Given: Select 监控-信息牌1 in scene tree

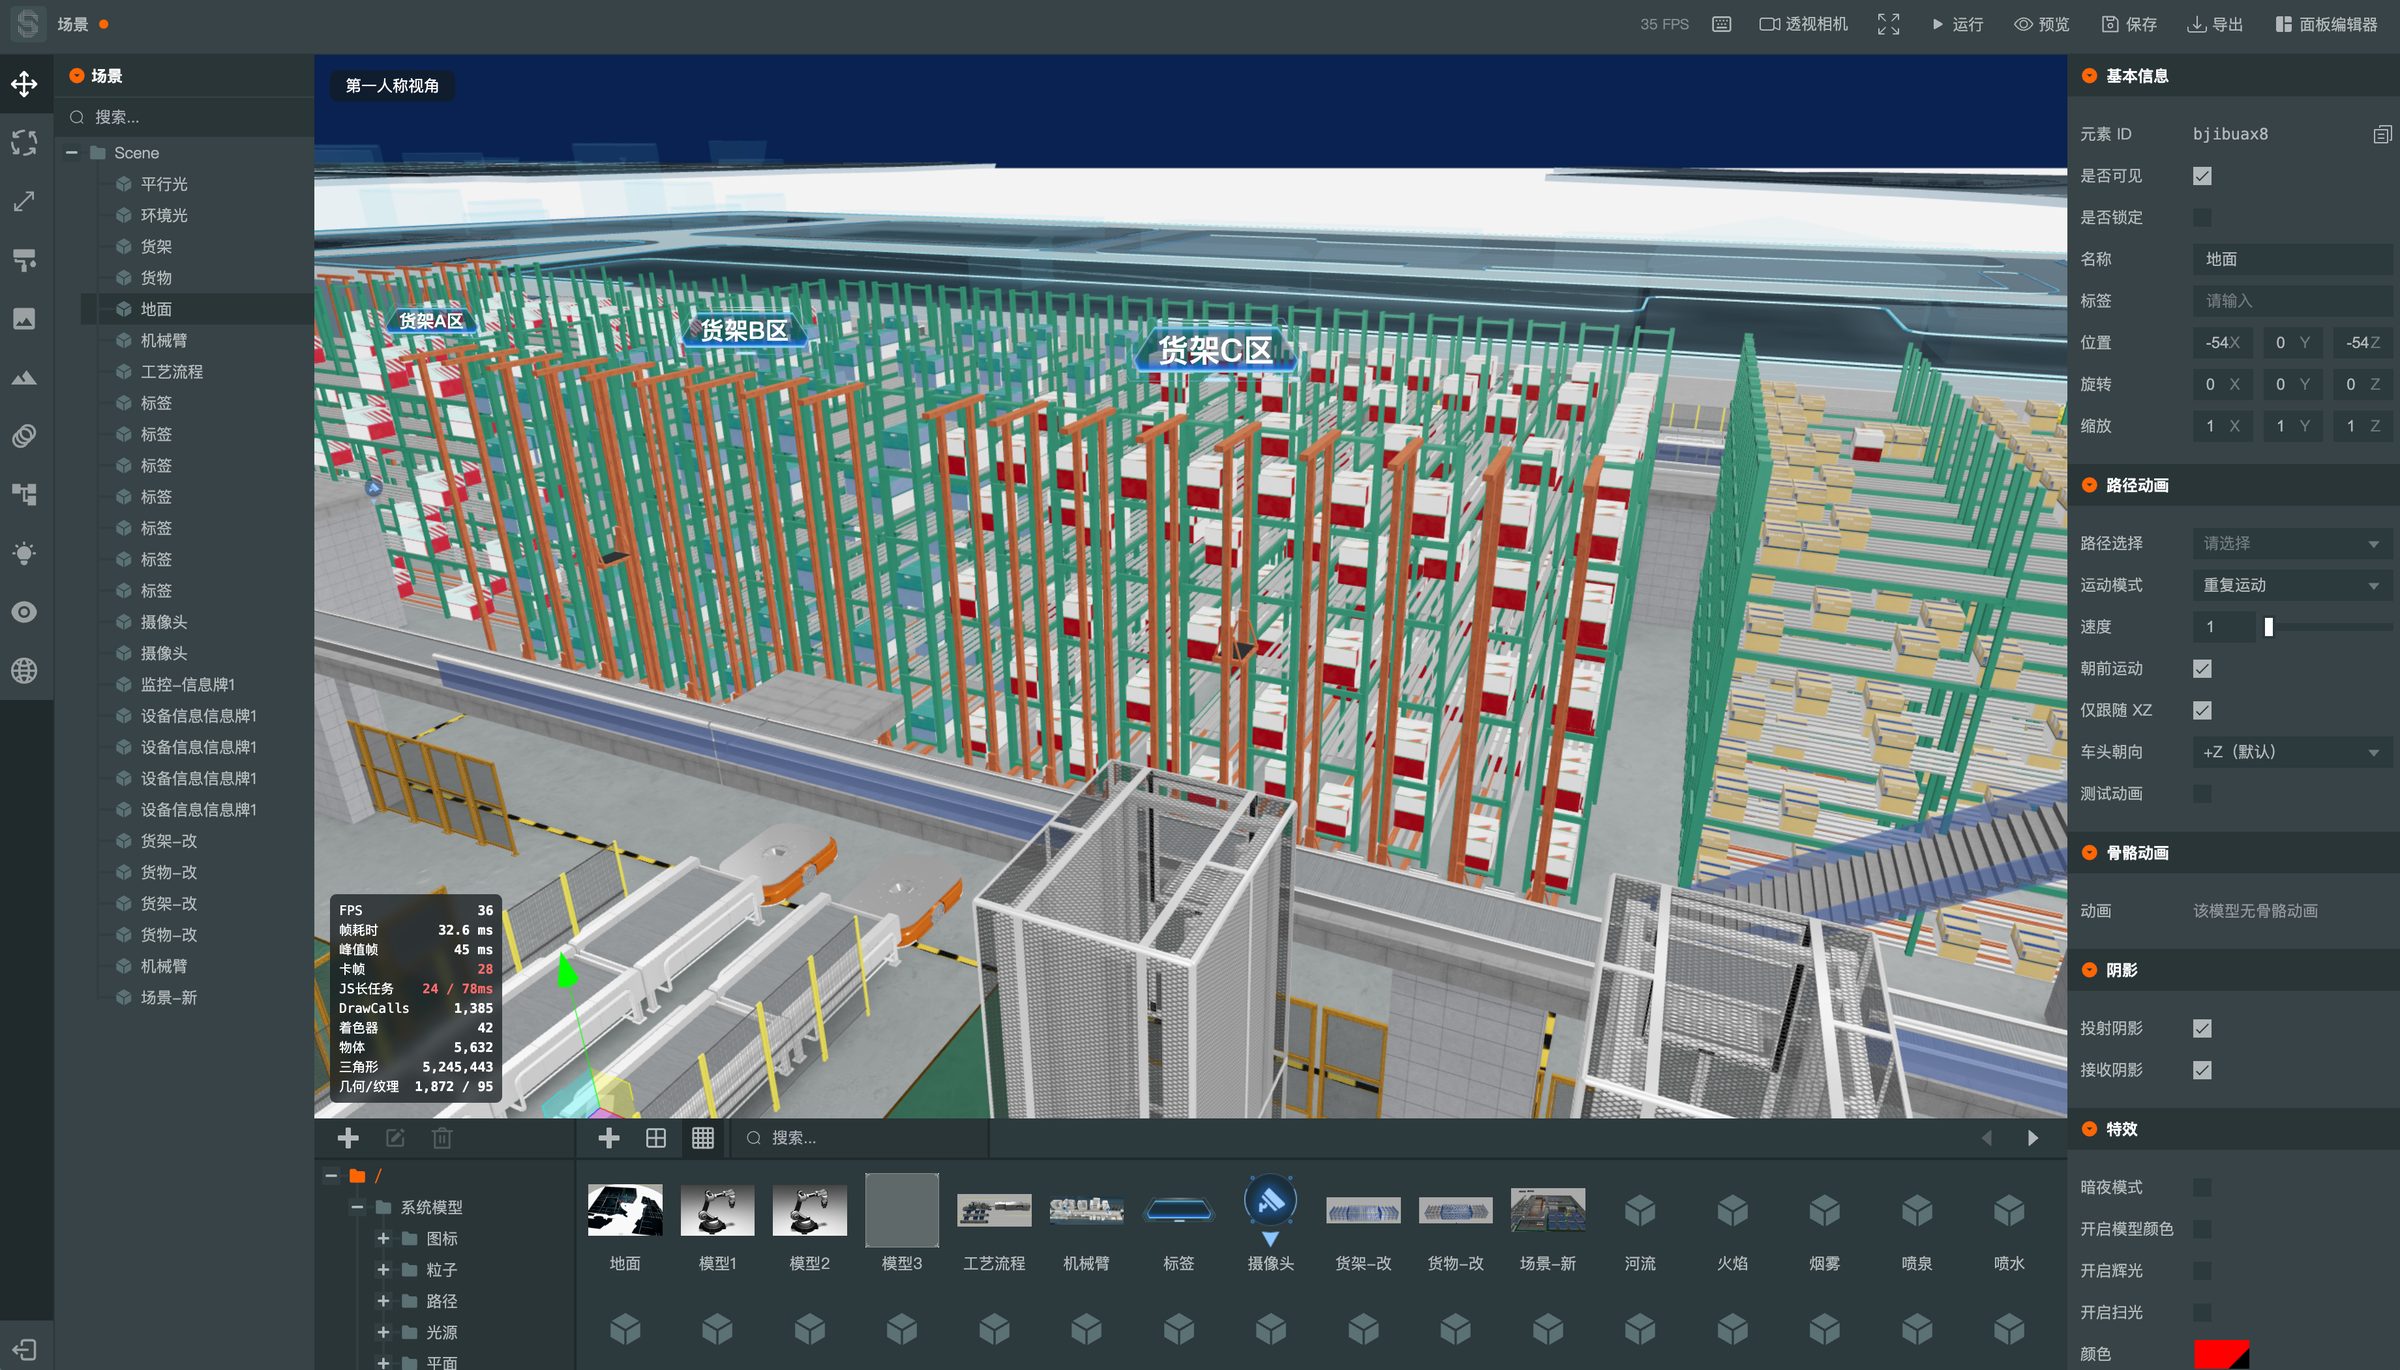Looking at the screenshot, I should click(187, 684).
